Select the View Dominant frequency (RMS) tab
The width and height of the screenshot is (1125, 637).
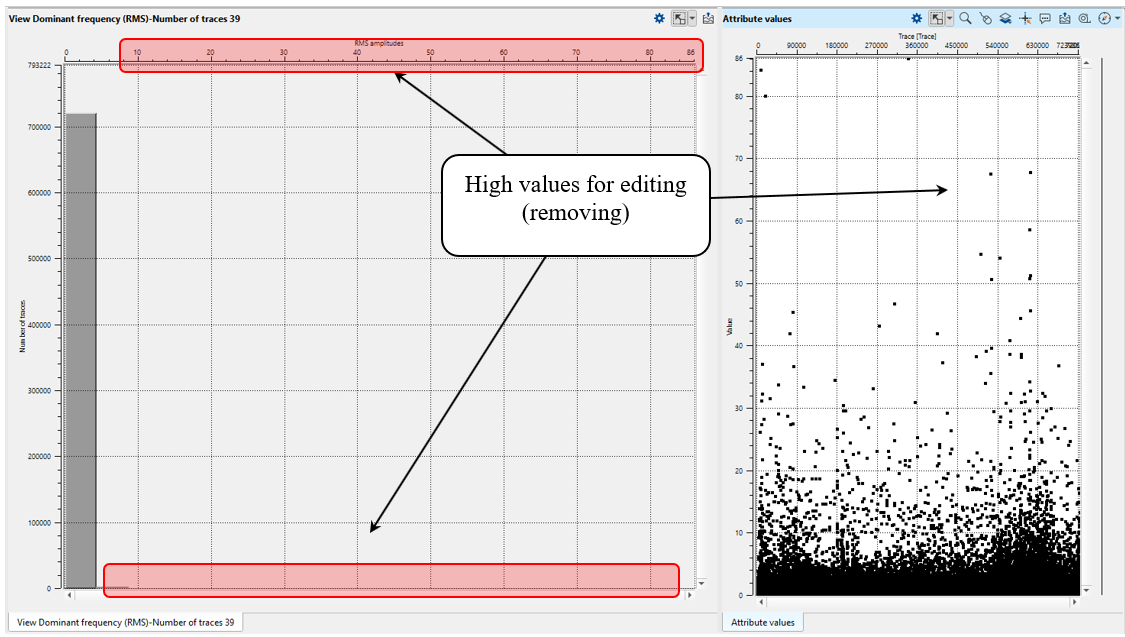125,622
